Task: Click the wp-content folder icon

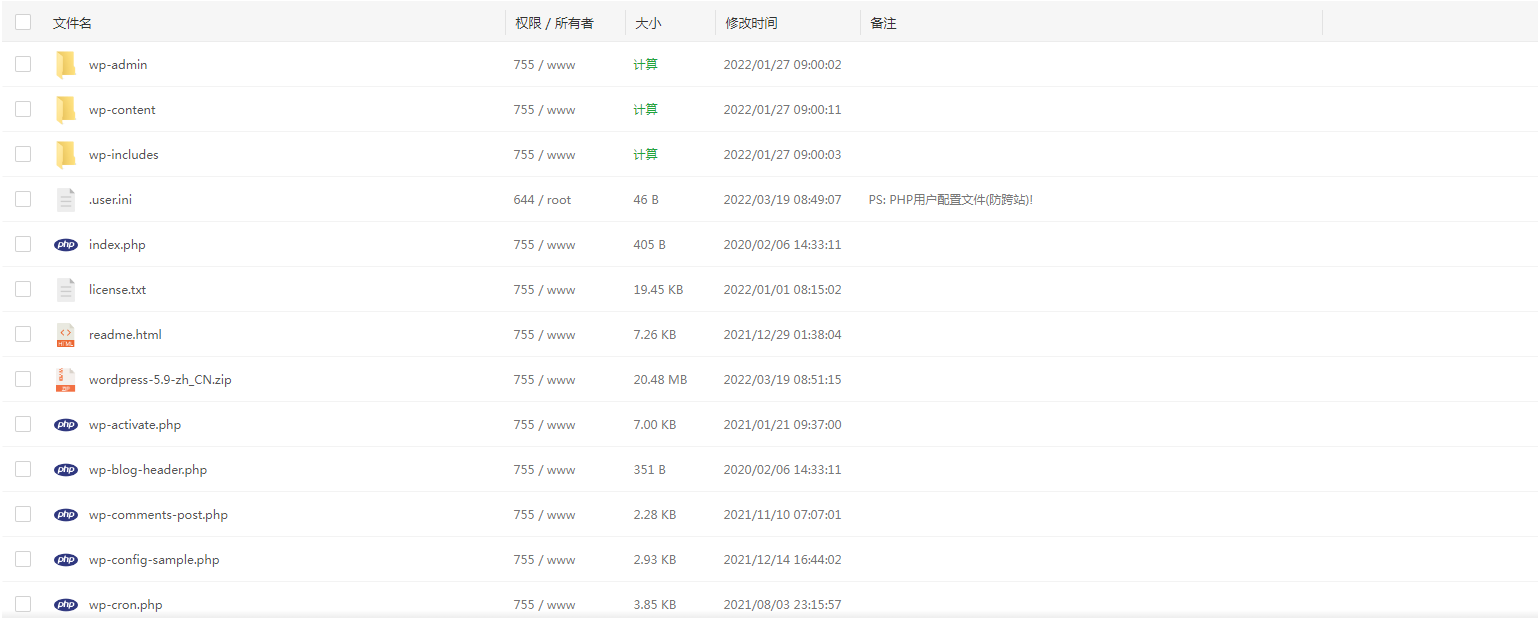Action: [x=66, y=109]
